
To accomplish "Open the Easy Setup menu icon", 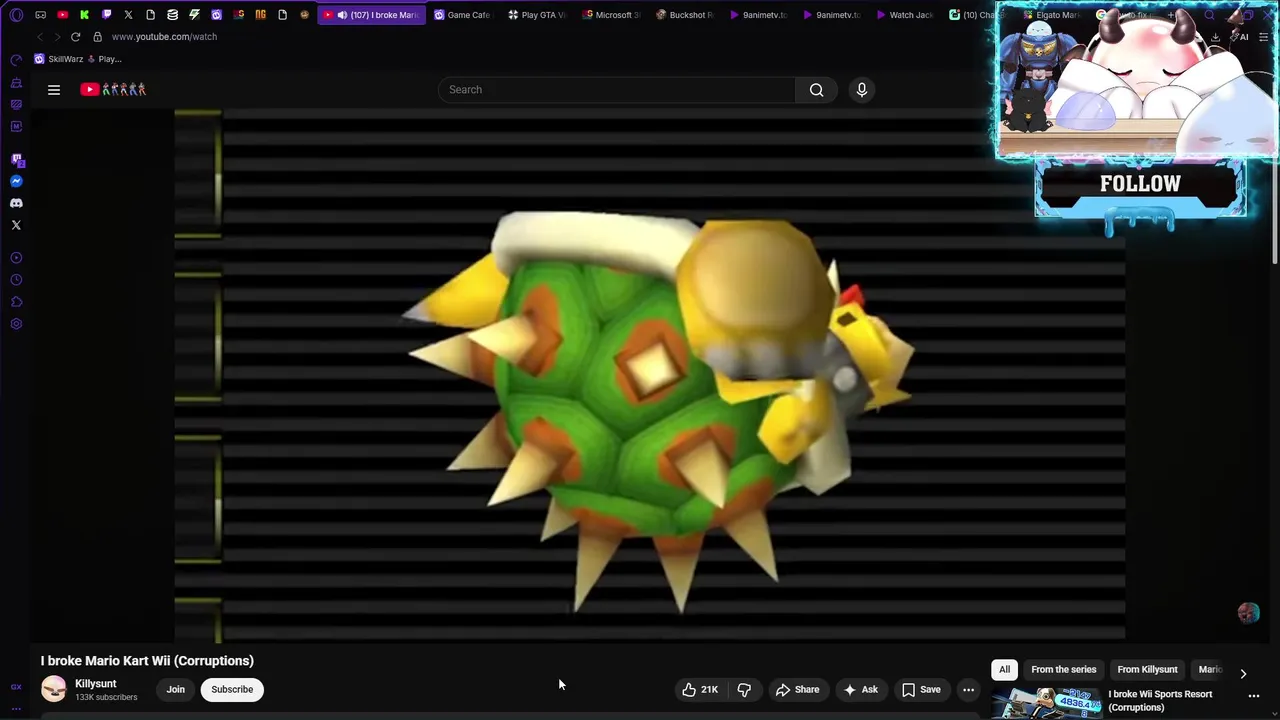I will (x=1263, y=37).
